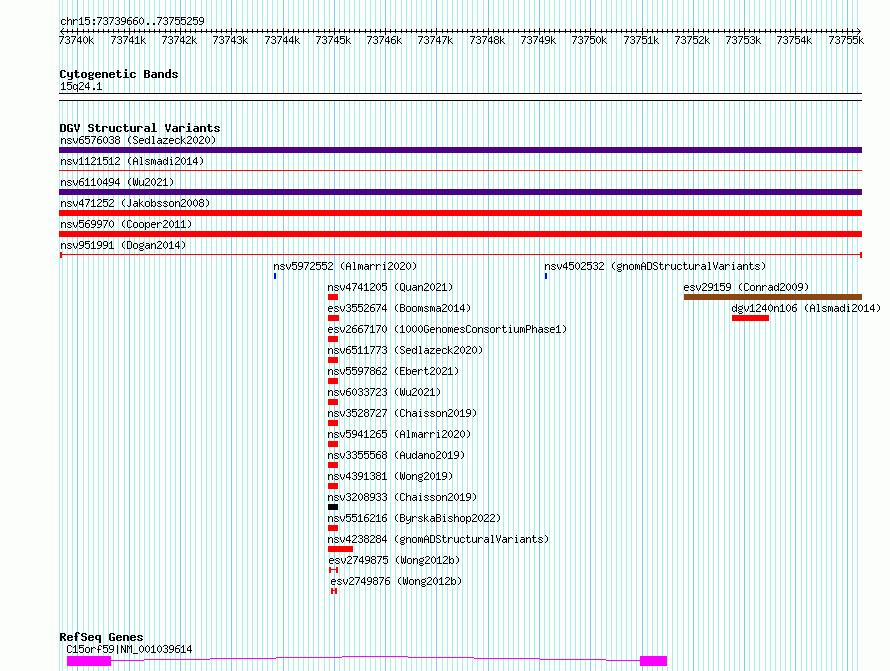Click the red bar under nsv4238284
Viewport: 890px width, 671px height.
[x=341, y=549]
